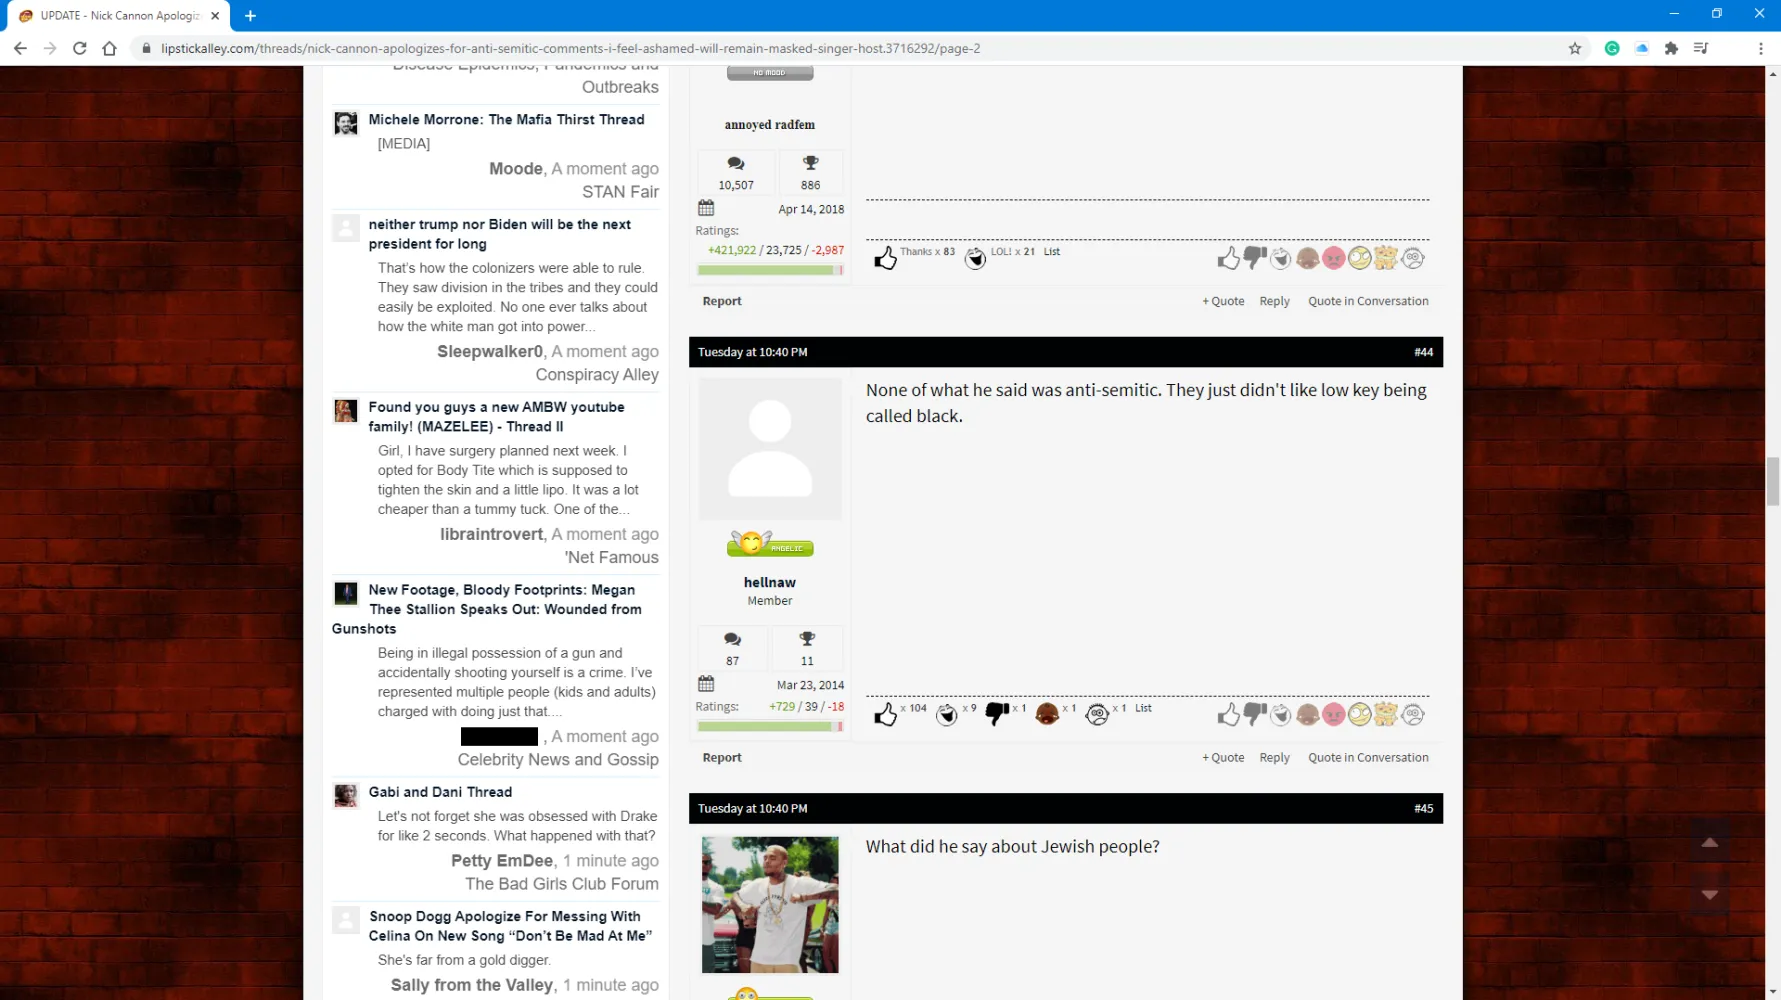Viewport: 1781px width, 1000px height.
Task: Click Reply on hellnaw's post #44
Action: coord(1274,758)
